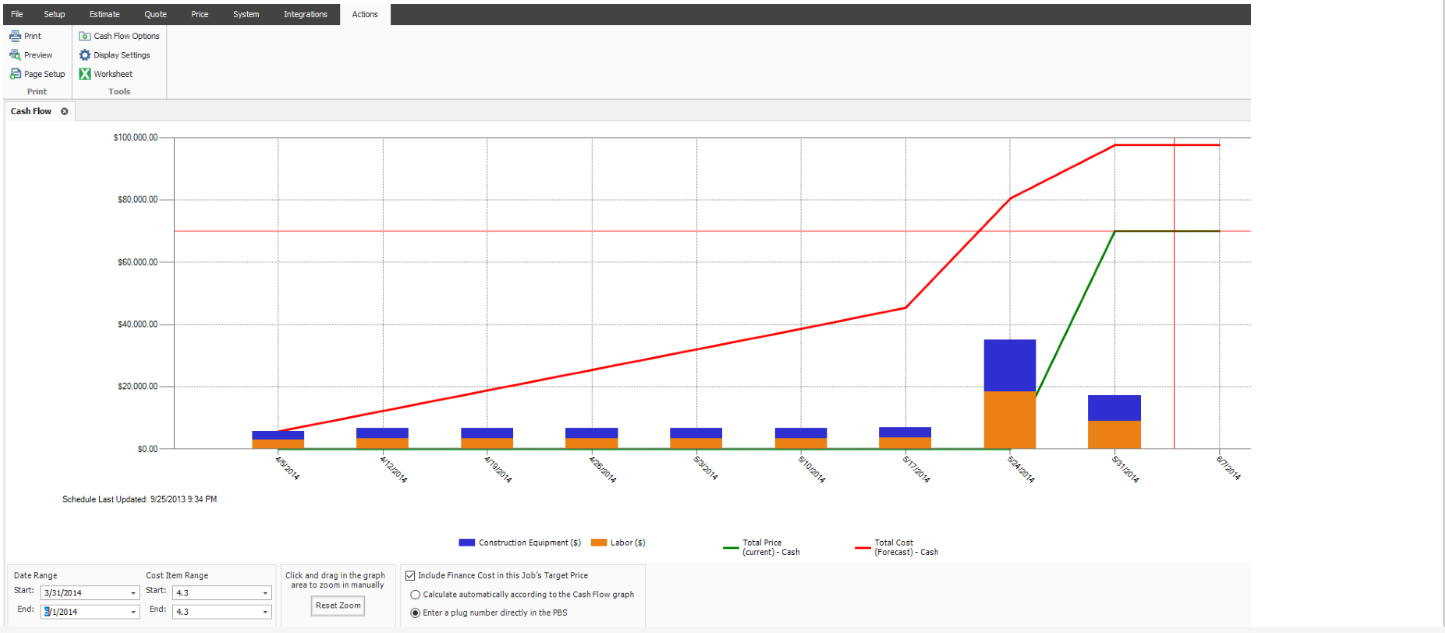Select Enter a plug number radio option
Screen dimensions: 1445x633
click(415, 613)
